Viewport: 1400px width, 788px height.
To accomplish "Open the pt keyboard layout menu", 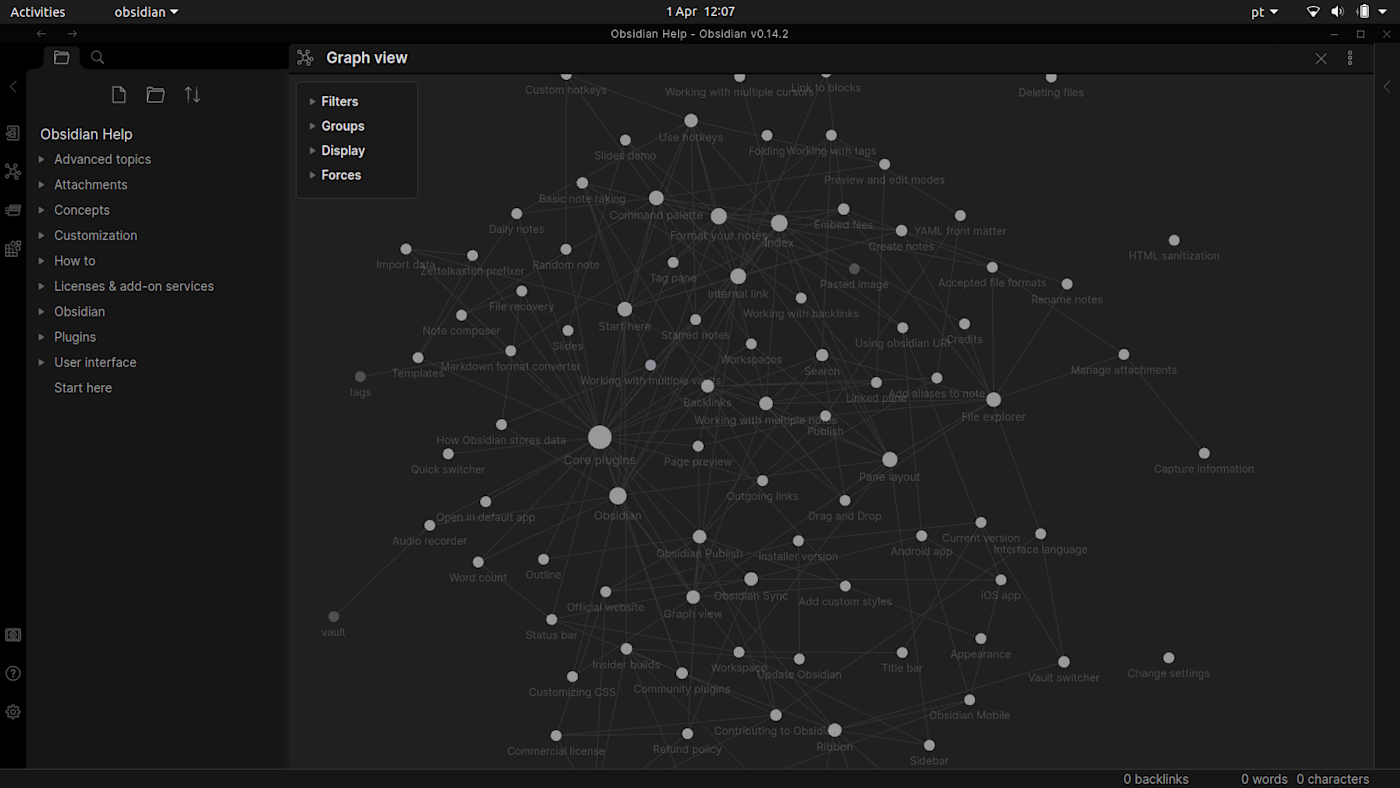I will 1264,12.
